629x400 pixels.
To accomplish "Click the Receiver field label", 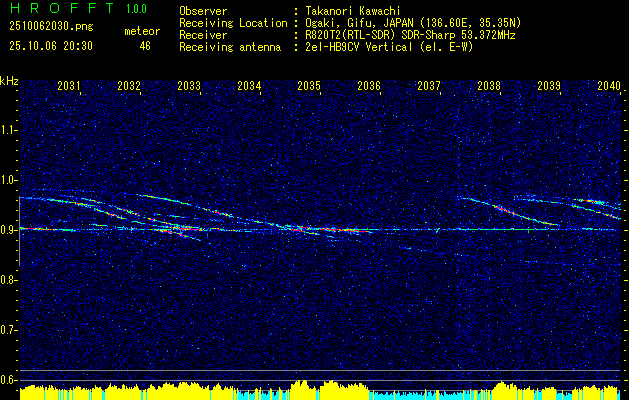I will tap(203, 35).
